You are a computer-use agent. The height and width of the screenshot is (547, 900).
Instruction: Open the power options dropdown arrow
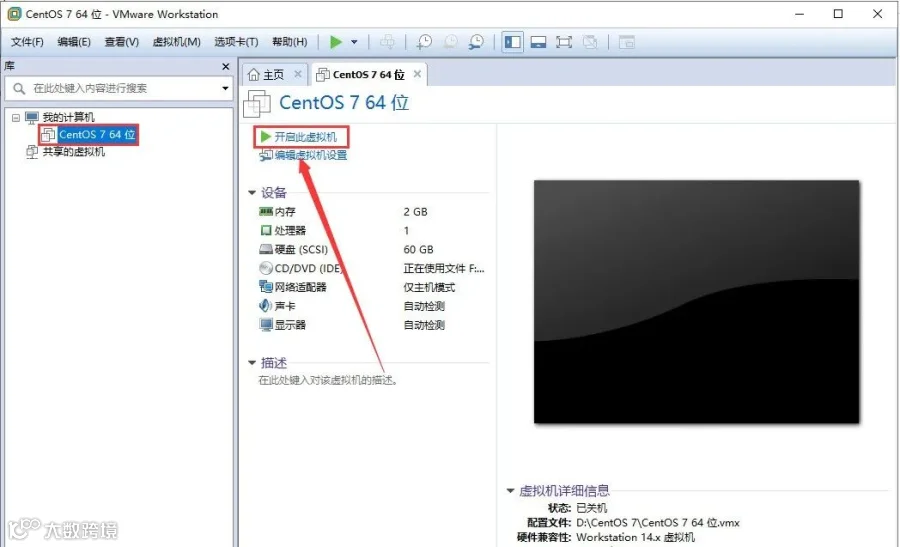(x=354, y=42)
